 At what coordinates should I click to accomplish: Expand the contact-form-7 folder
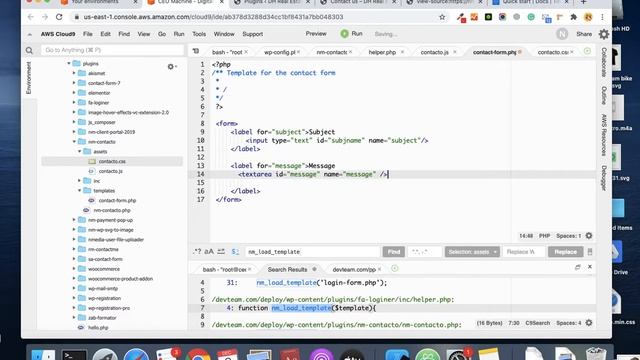point(74,83)
